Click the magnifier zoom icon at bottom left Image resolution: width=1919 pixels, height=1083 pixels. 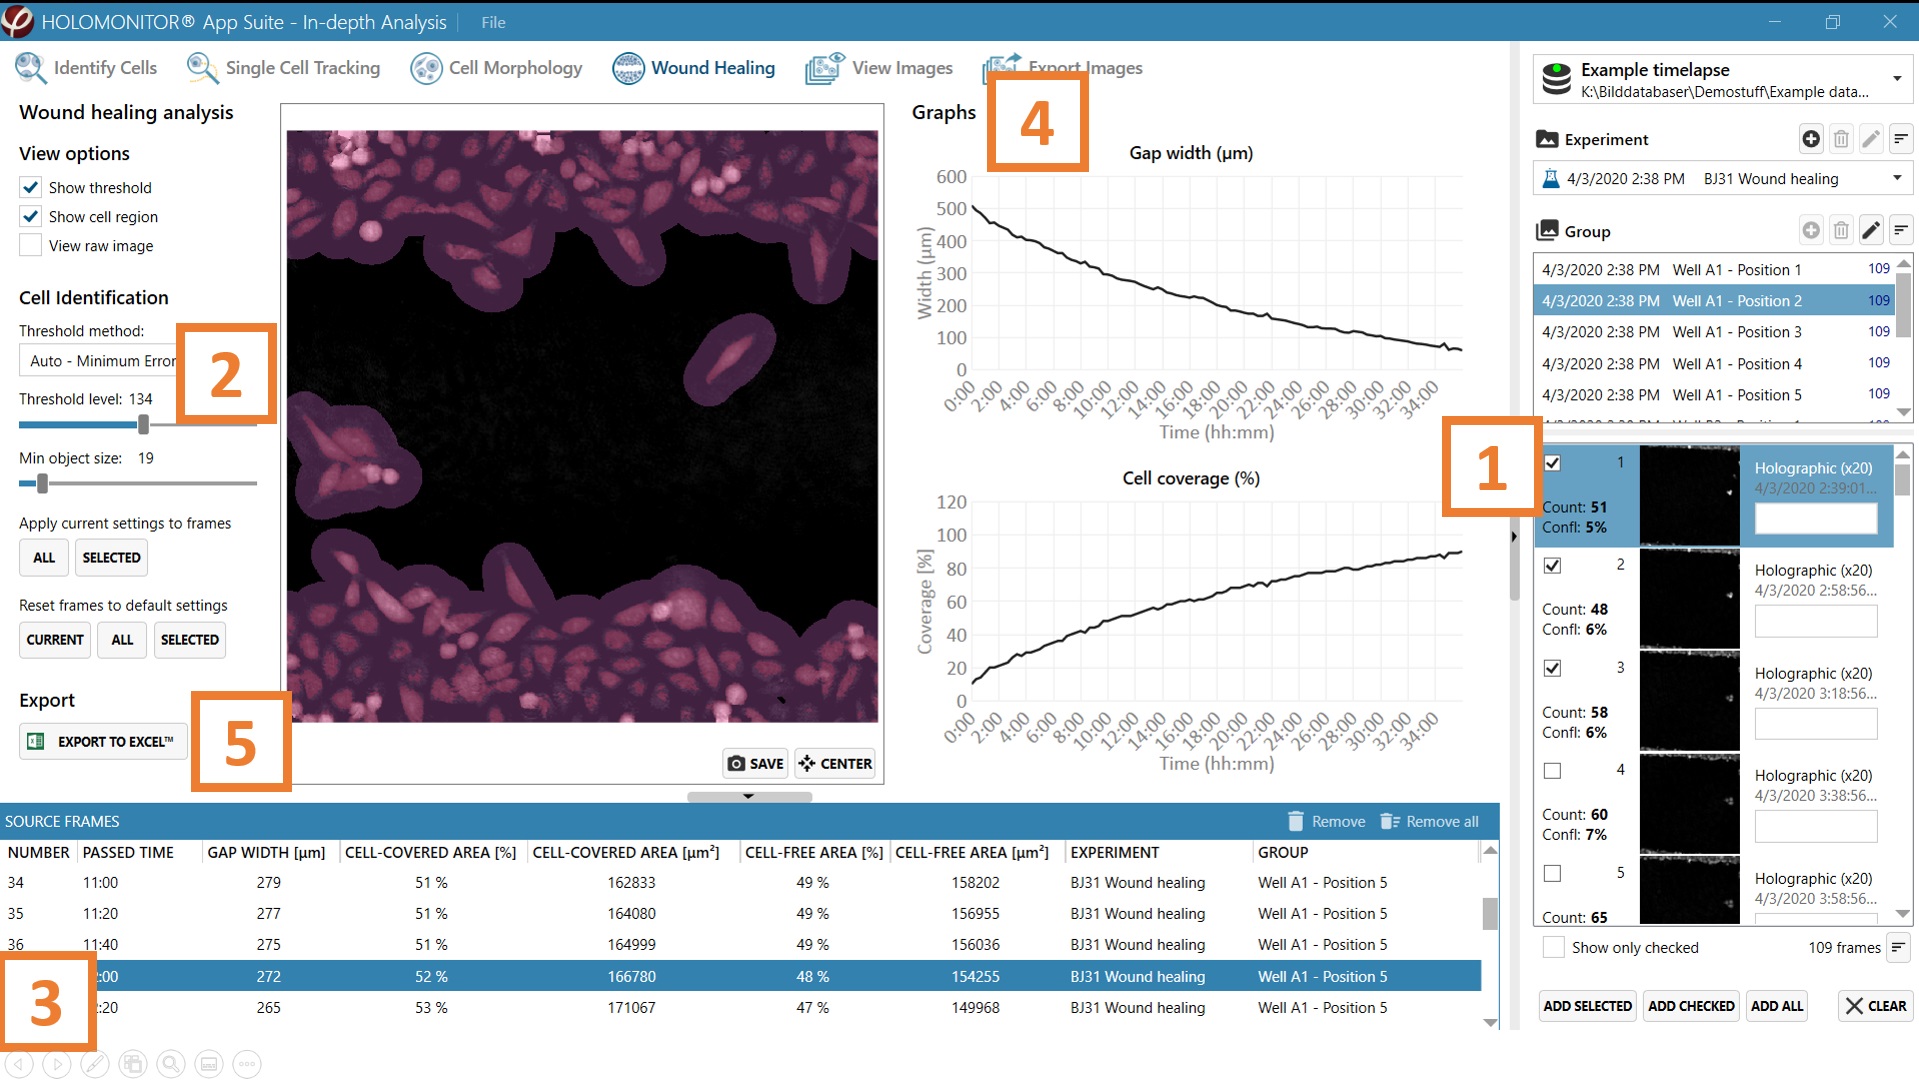point(171,1063)
